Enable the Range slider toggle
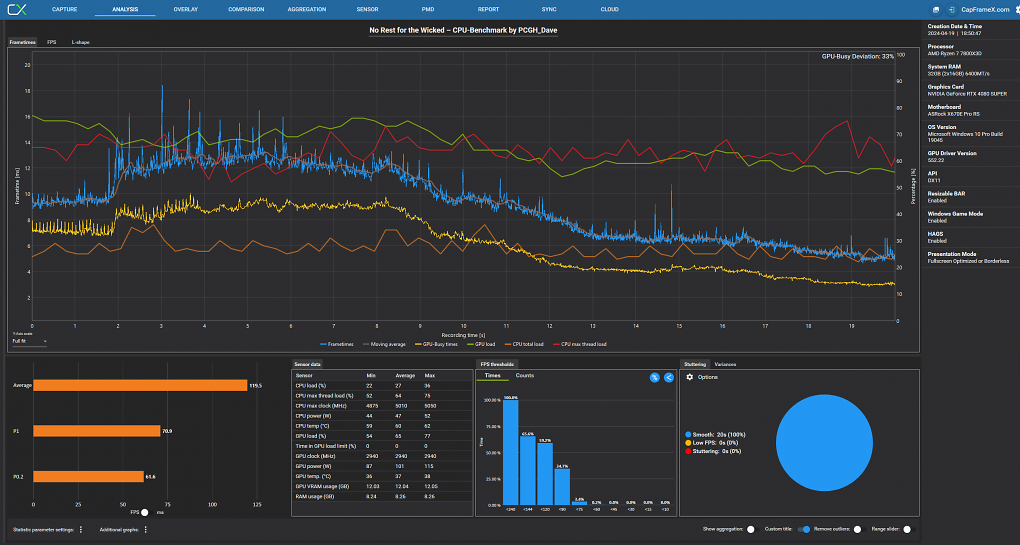 click(907, 529)
